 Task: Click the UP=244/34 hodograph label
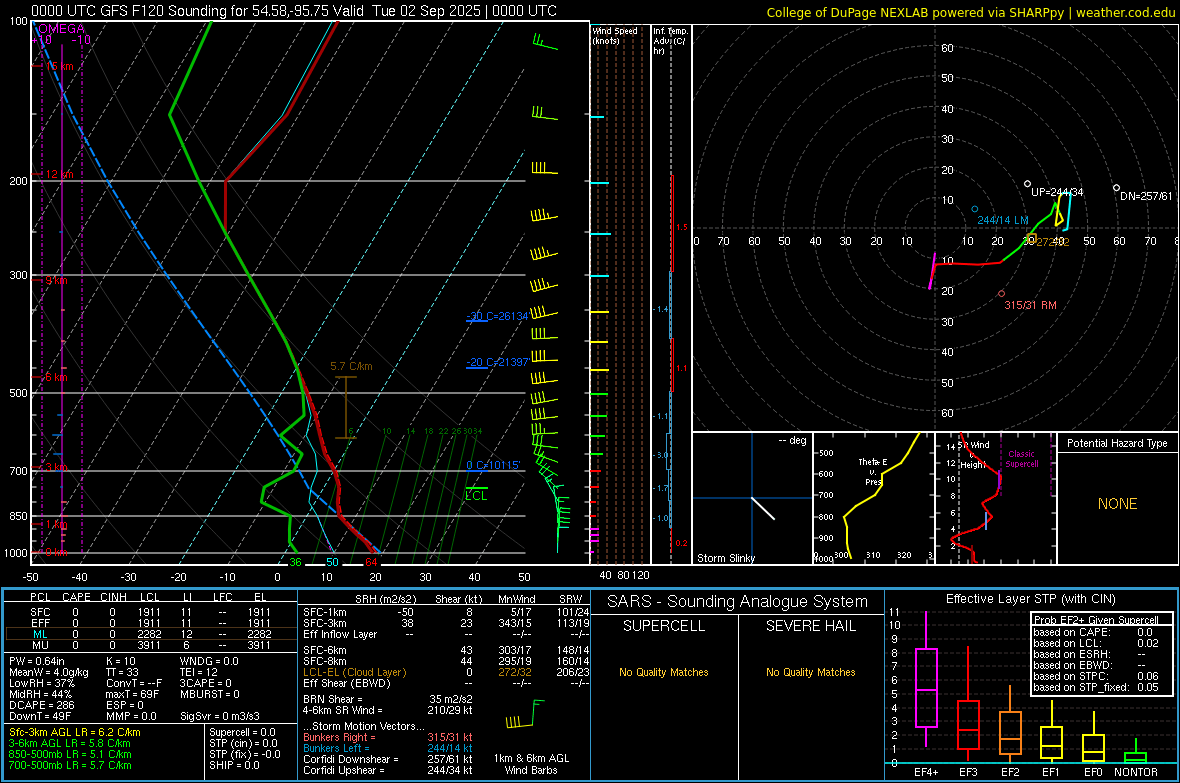coord(1057,192)
